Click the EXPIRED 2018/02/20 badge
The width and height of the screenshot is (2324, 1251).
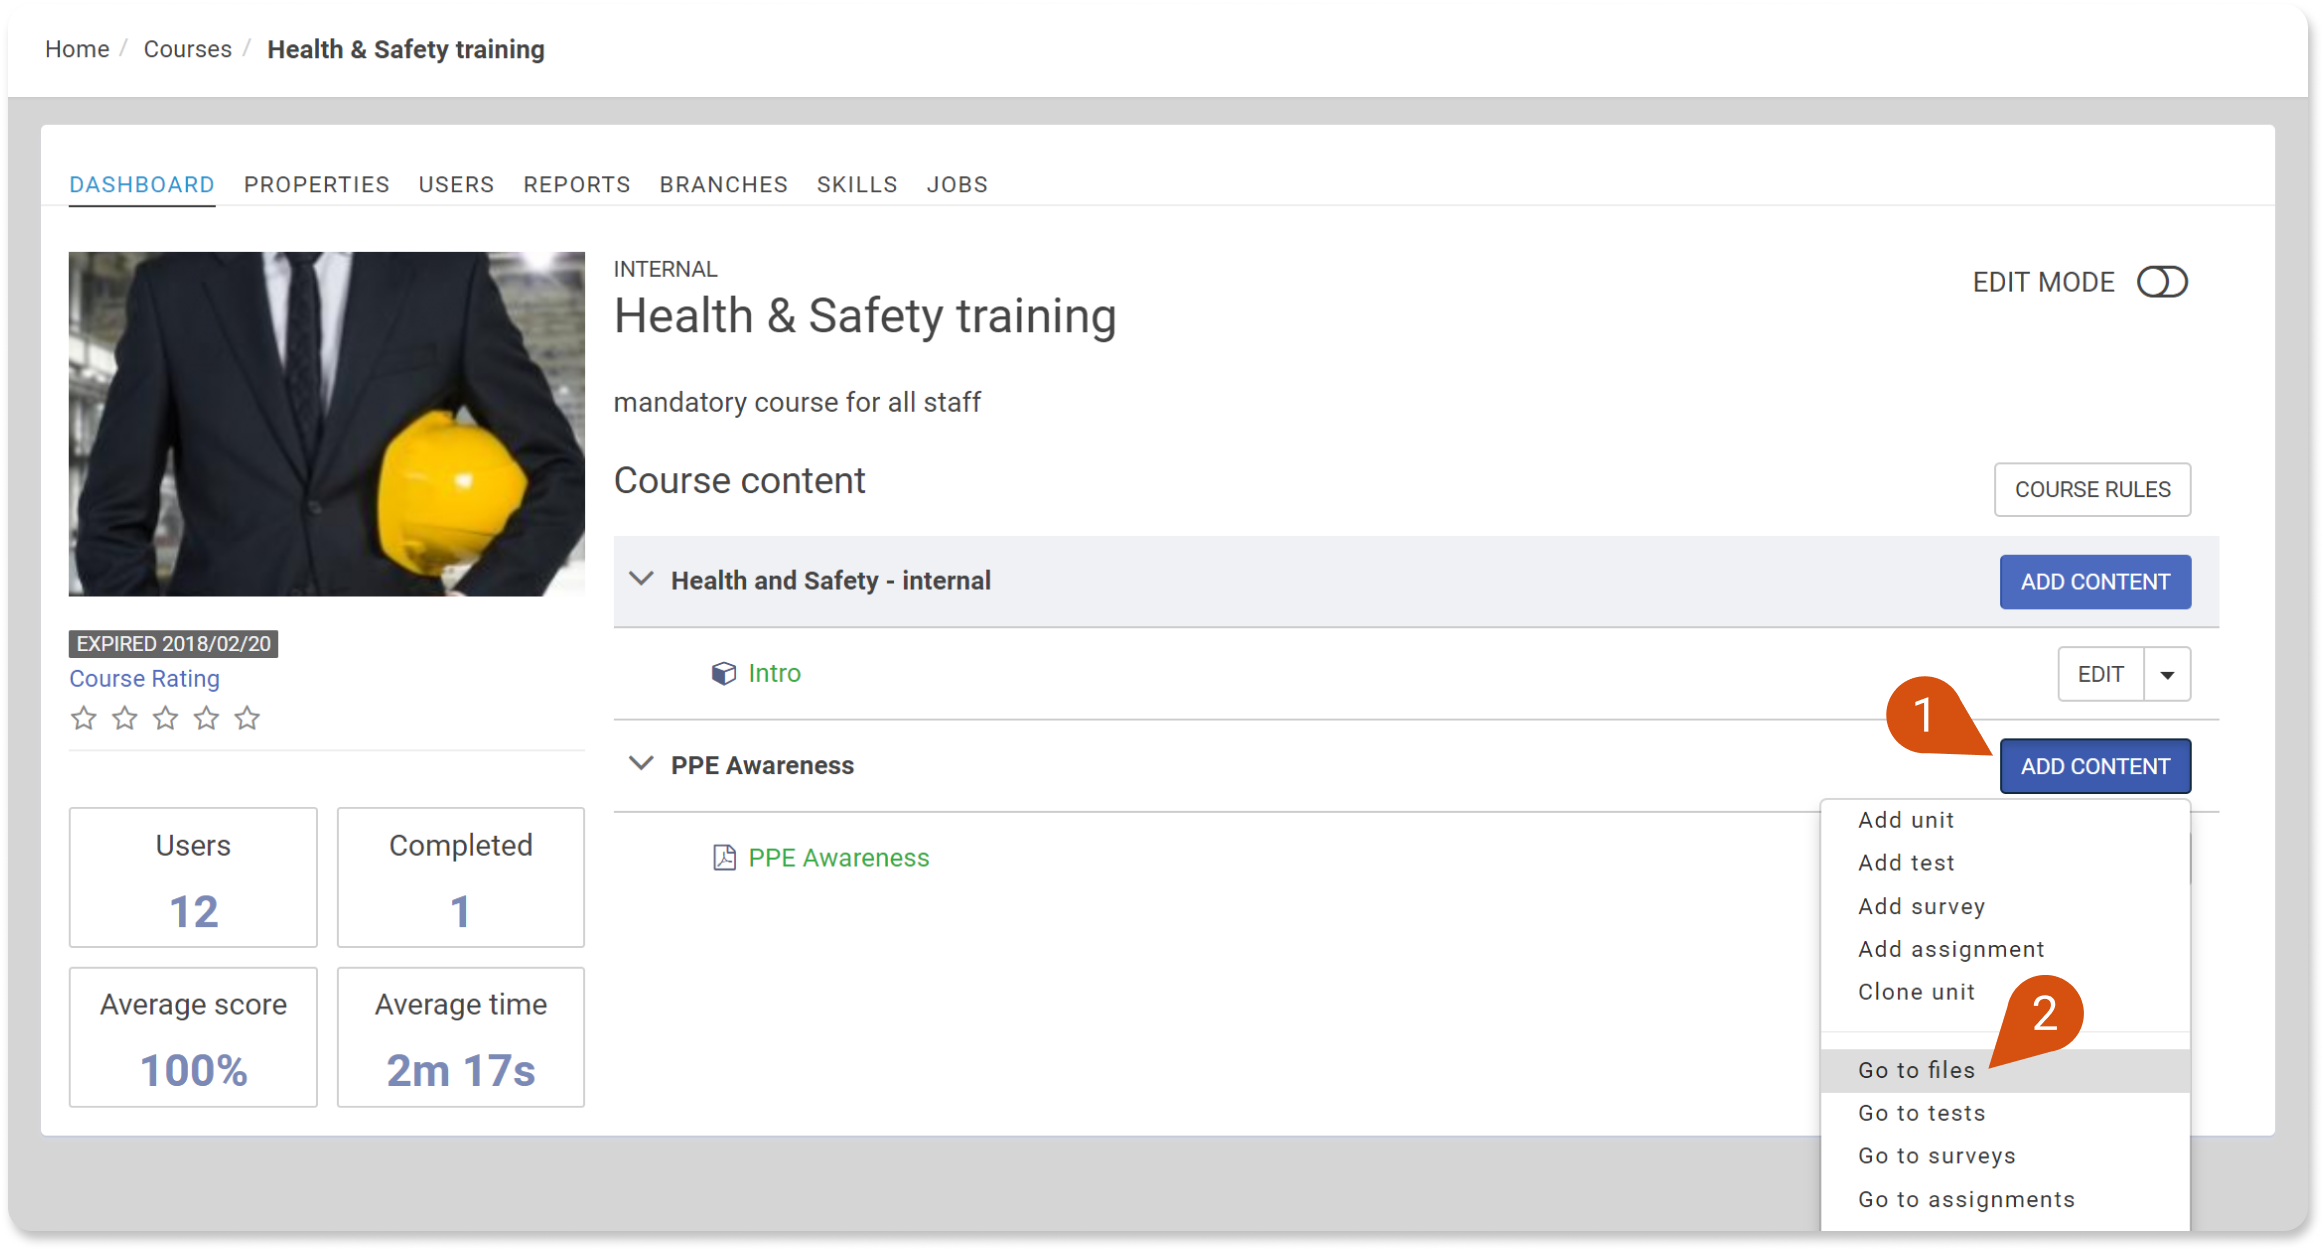point(173,644)
